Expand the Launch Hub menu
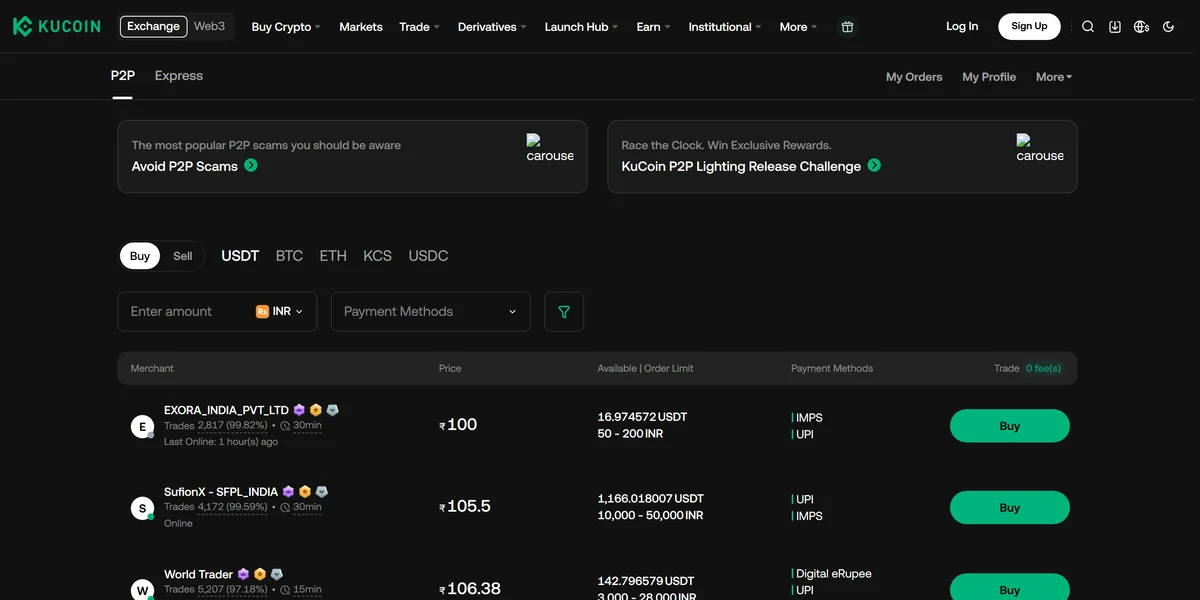1200x600 pixels. coord(581,27)
